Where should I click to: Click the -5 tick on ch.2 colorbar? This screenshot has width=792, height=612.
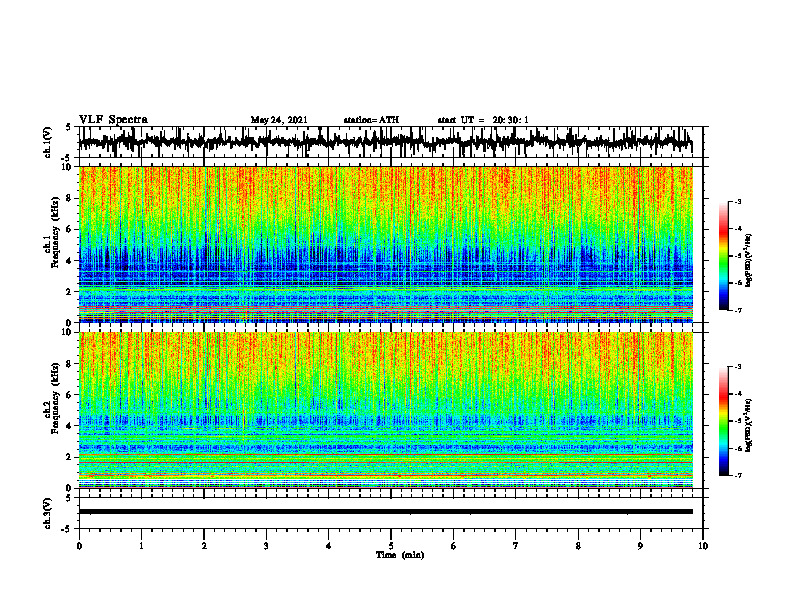pyautogui.click(x=738, y=421)
